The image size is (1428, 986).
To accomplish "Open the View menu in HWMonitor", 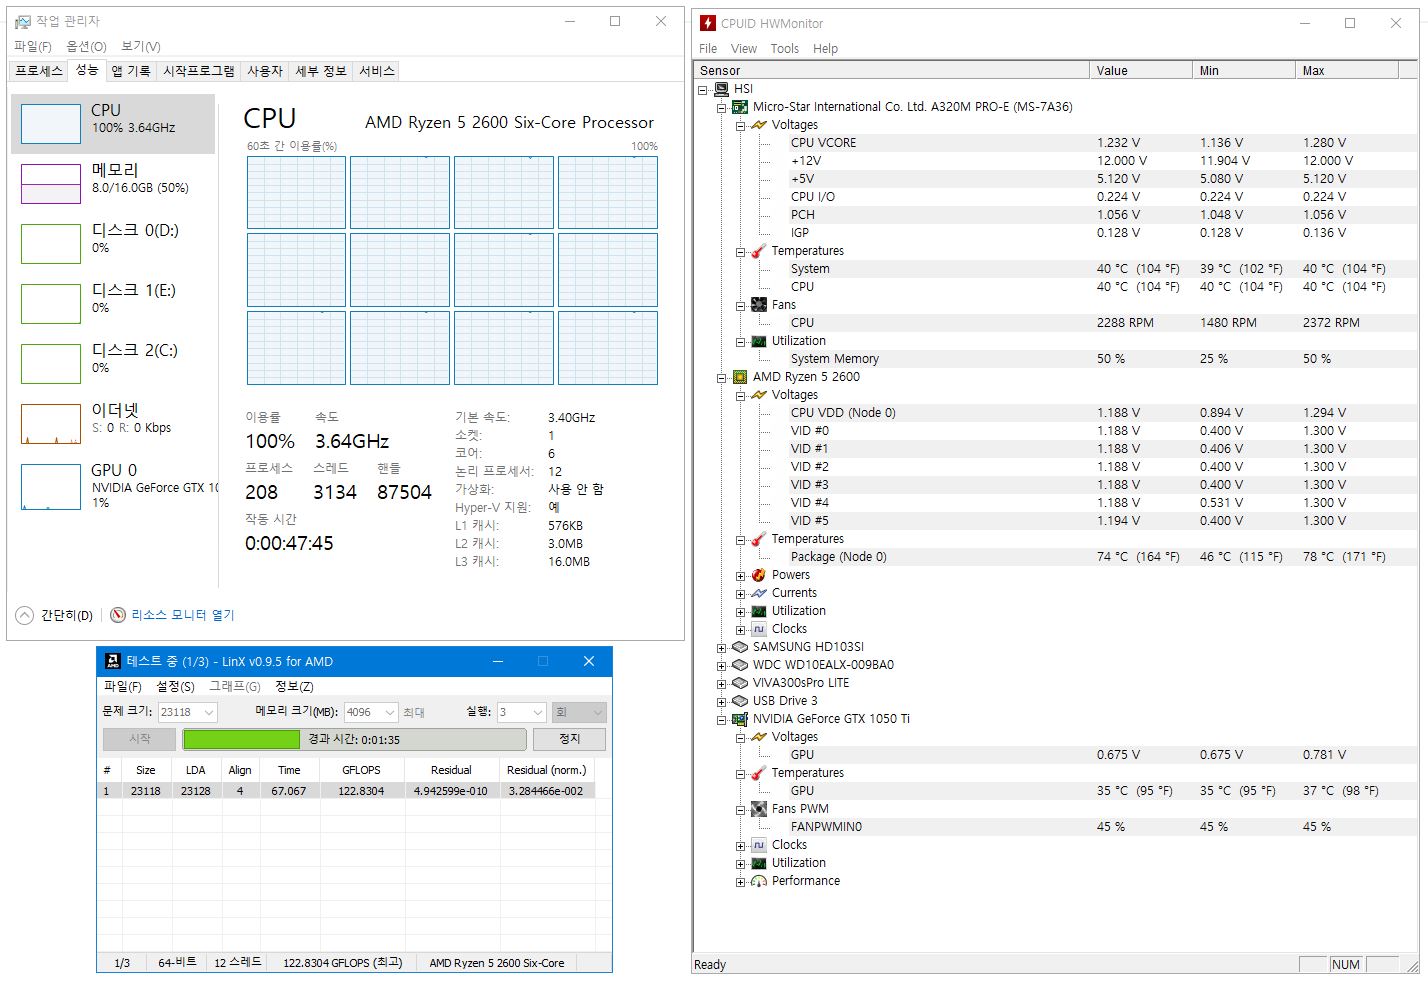I will [x=744, y=48].
